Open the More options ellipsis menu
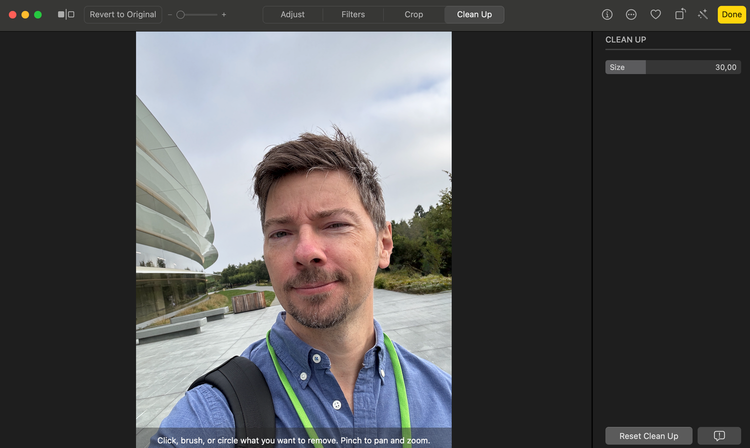The width and height of the screenshot is (750, 448). click(x=631, y=15)
